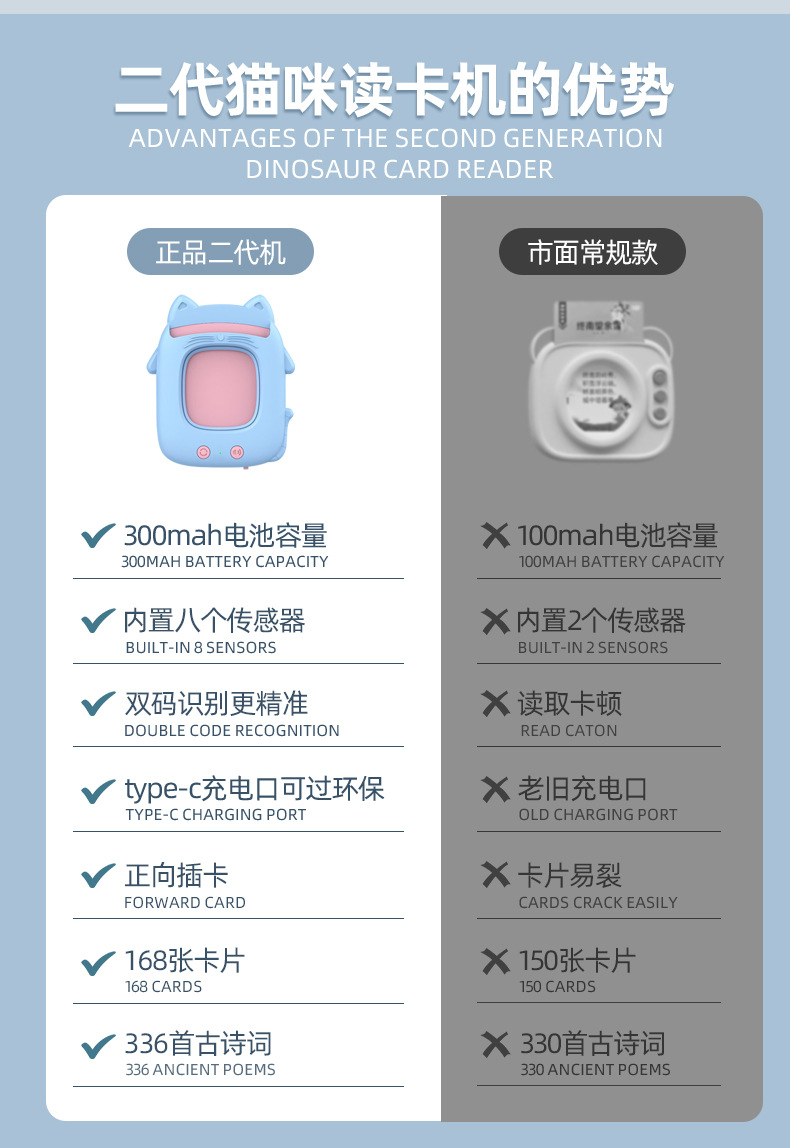Click the blue cat card reader image
790x1148 pixels.
point(220,381)
